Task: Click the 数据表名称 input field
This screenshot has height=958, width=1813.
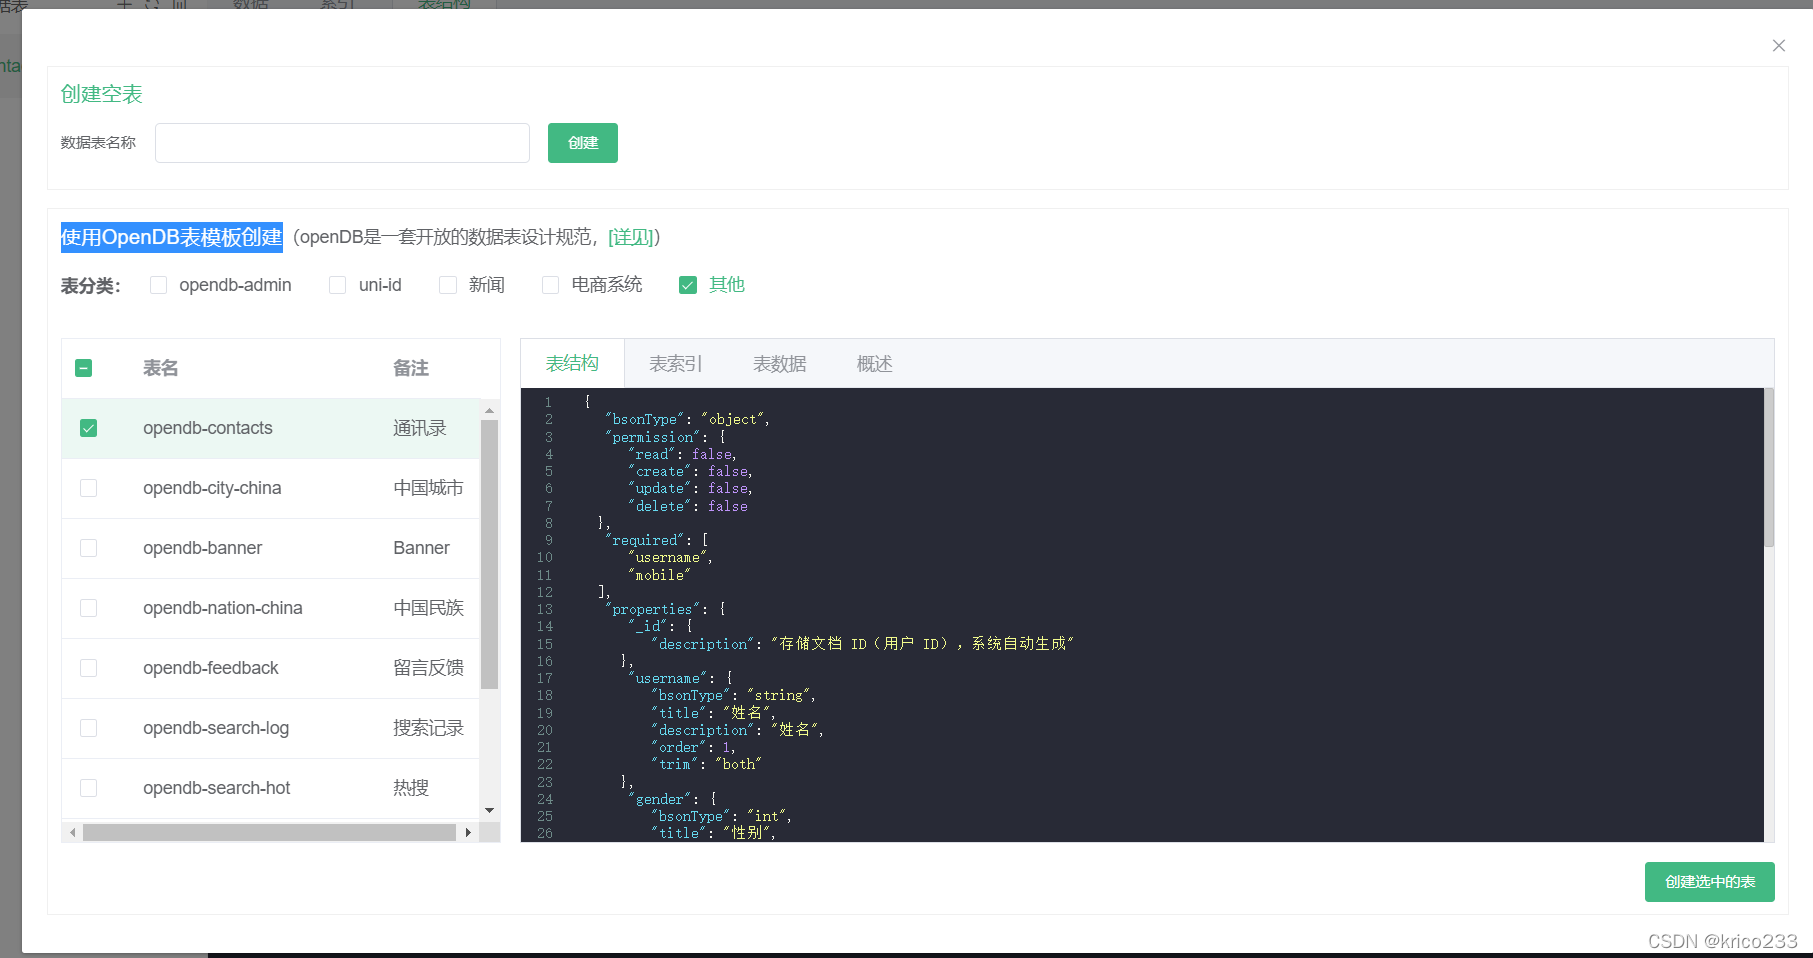Action: click(x=342, y=143)
